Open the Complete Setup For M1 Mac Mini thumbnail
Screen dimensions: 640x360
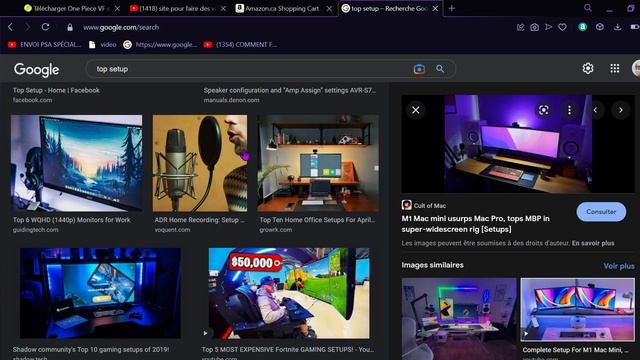pyautogui.click(x=577, y=309)
